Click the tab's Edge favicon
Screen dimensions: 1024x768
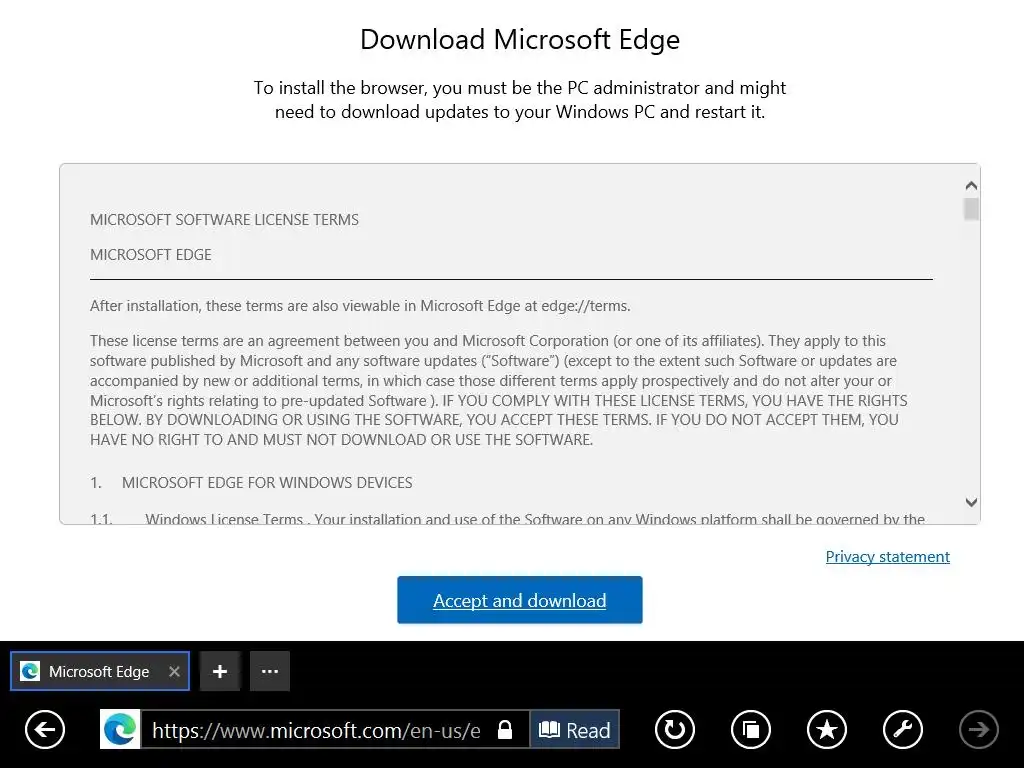tap(30, 671)
